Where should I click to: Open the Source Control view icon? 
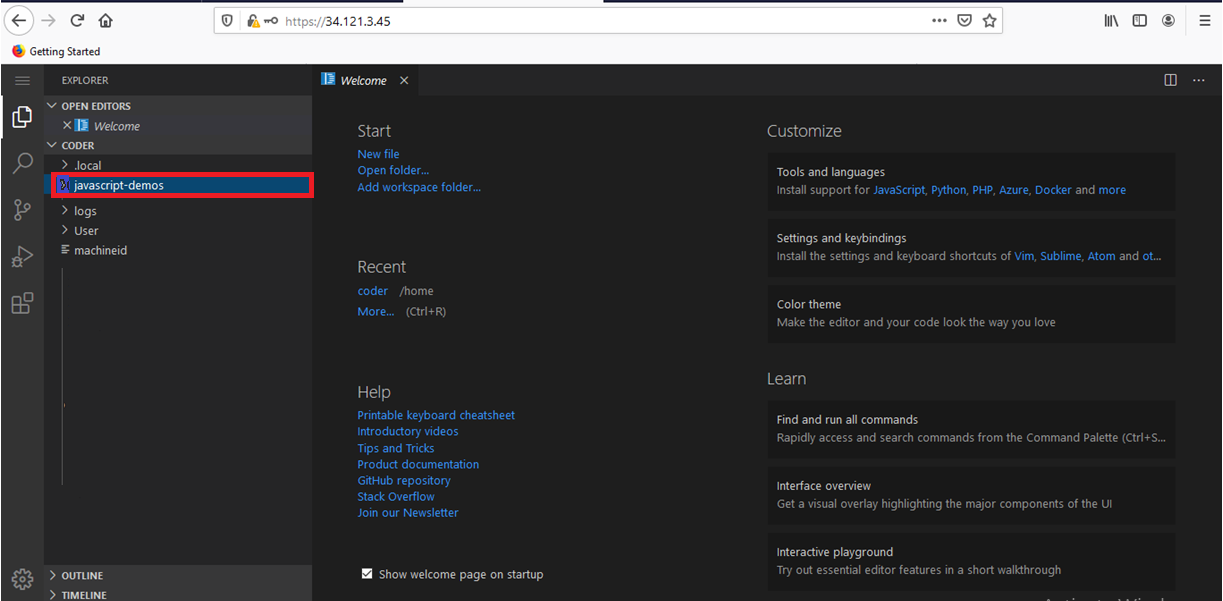[22, 210]
